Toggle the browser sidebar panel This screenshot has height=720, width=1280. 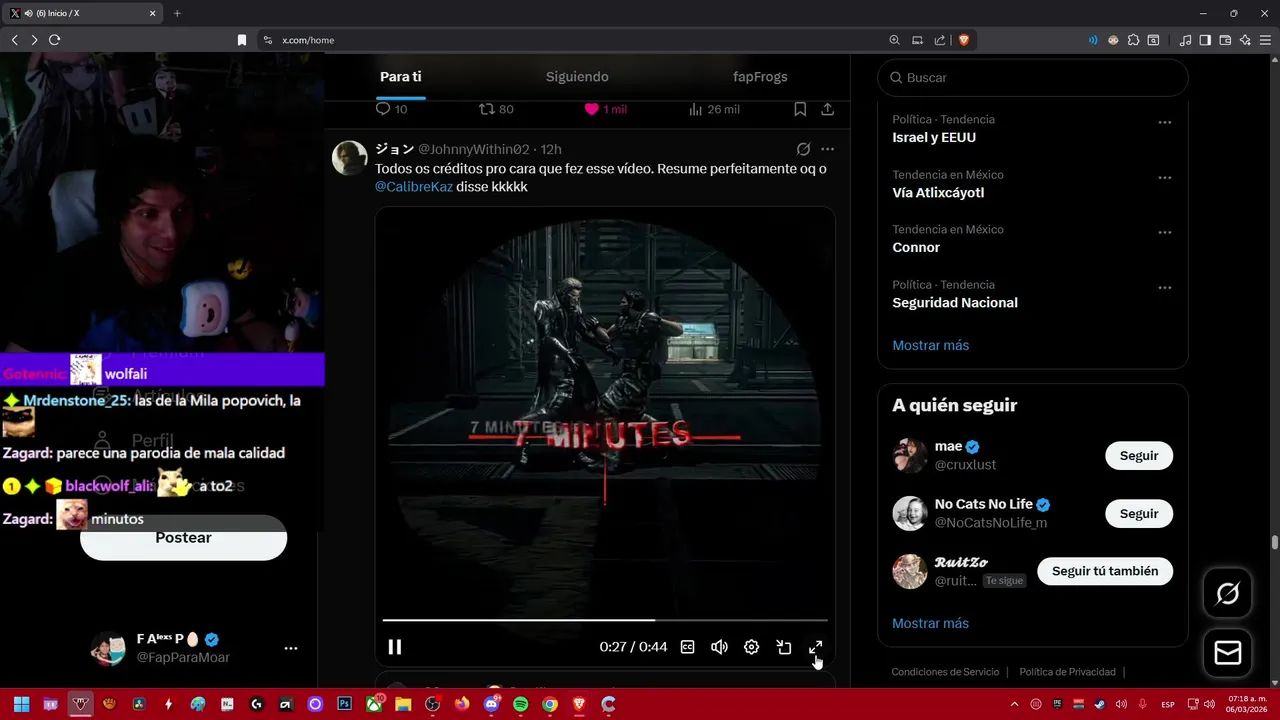tap(1205, 40)
